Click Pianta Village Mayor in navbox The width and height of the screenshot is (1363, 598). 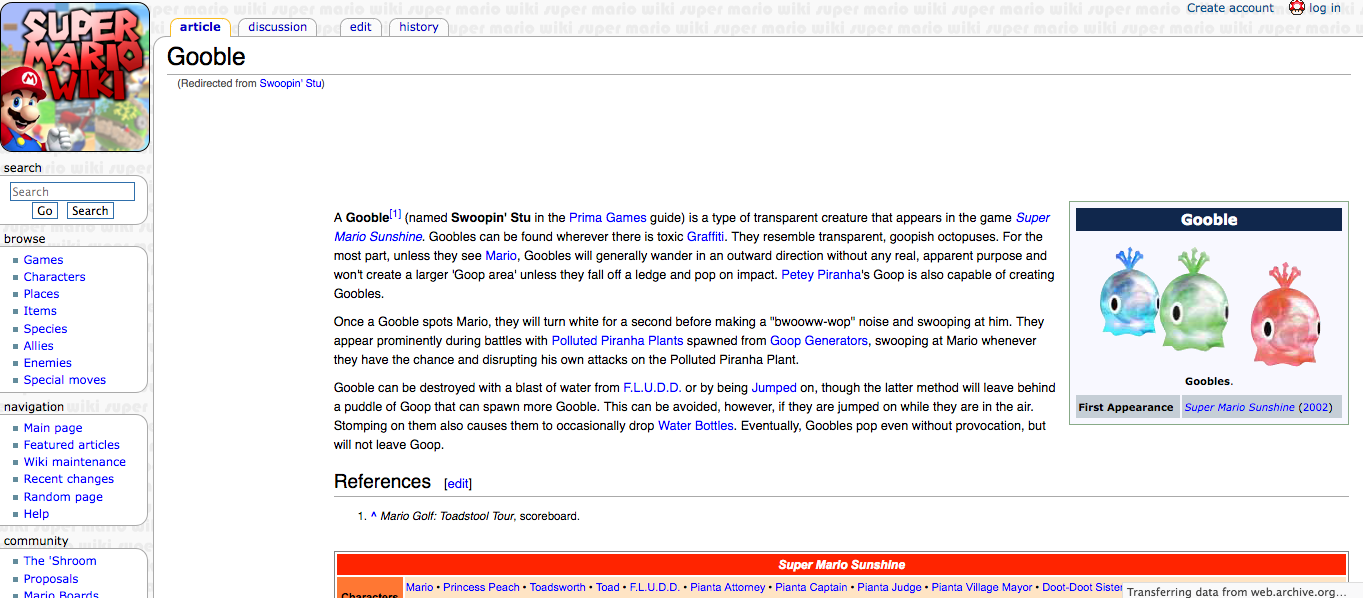click(x=982, y=587)
